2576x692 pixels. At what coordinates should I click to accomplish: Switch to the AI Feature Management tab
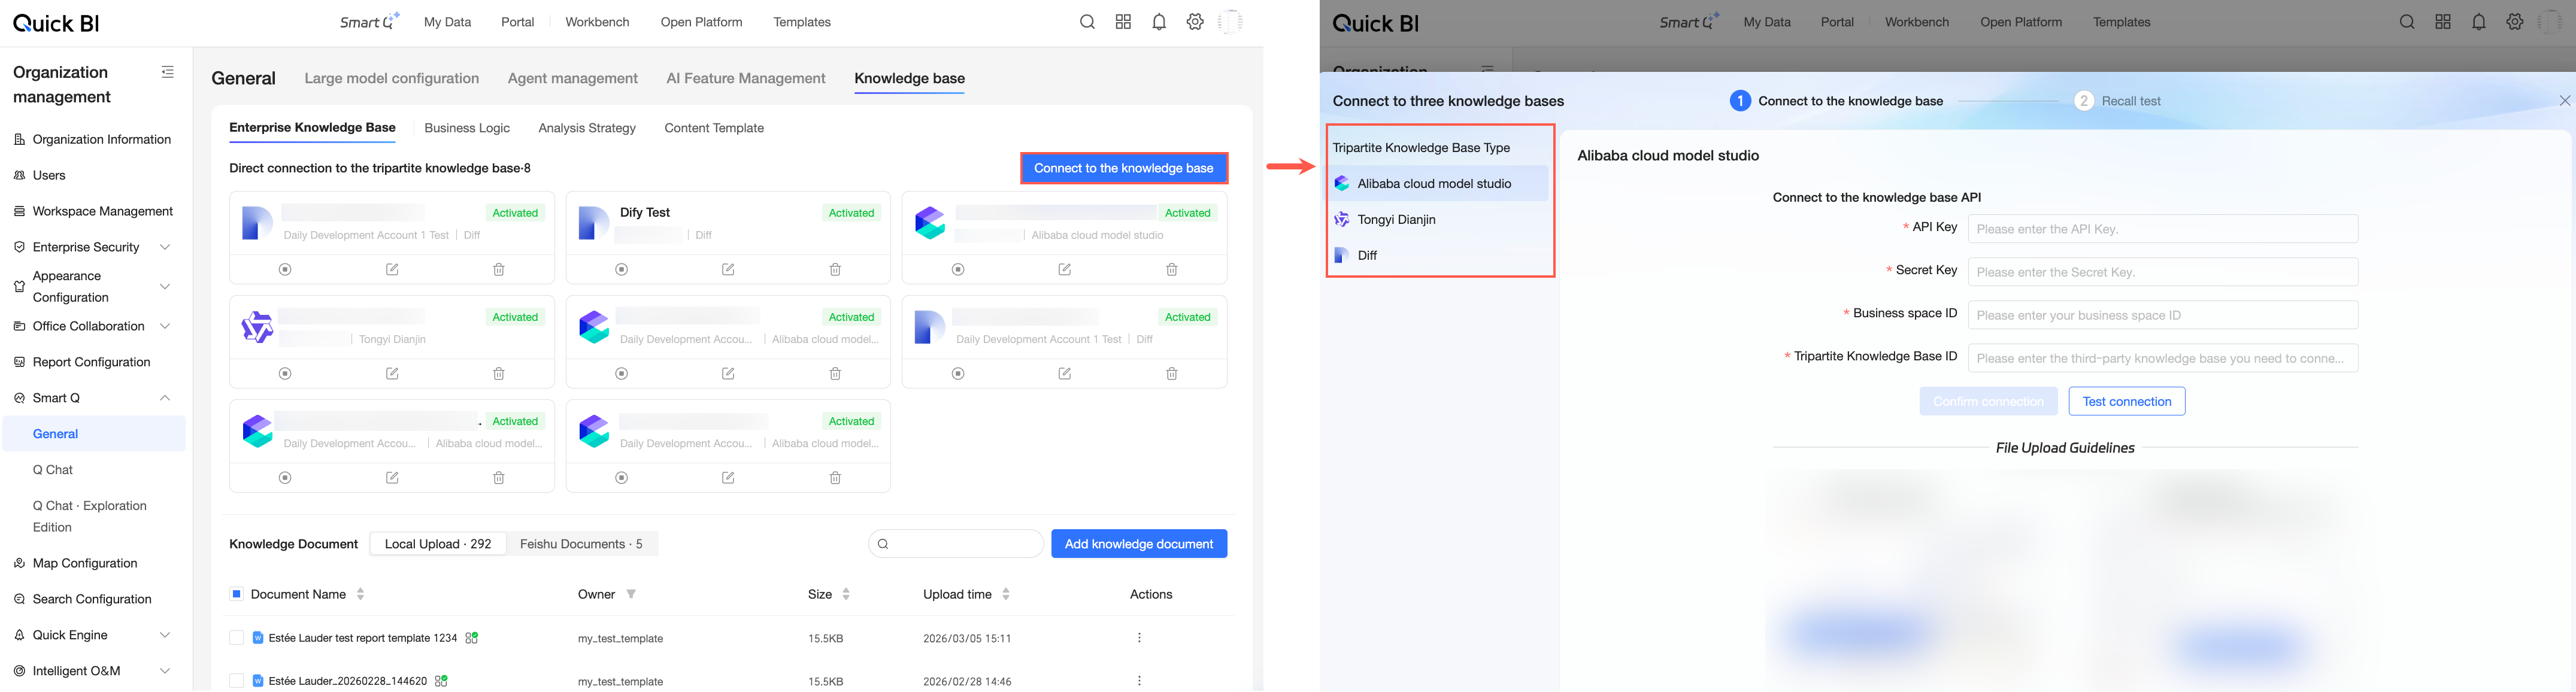pos(746,78)
